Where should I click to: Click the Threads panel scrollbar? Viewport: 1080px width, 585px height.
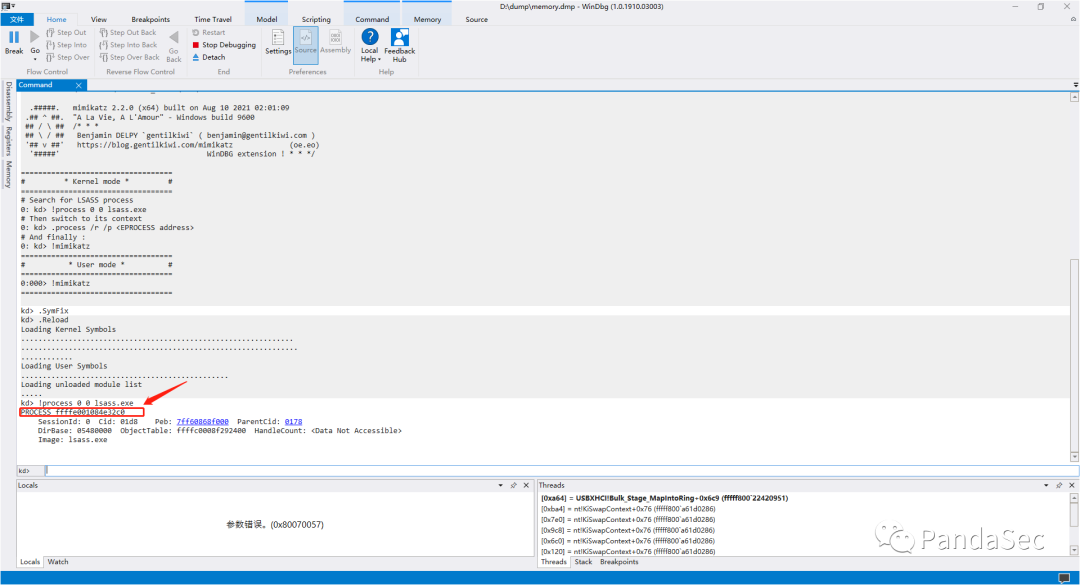(x=1074, y=524)
